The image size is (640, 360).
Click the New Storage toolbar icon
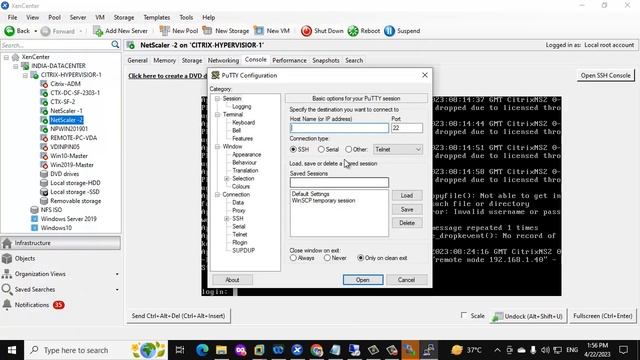[x=207, y=31]
